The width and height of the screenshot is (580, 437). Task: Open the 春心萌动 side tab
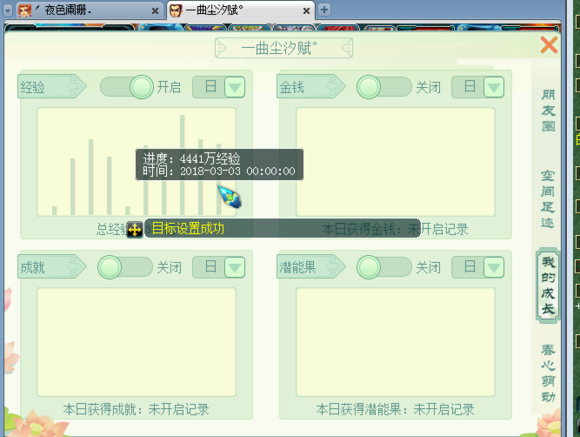pos(548,373)
